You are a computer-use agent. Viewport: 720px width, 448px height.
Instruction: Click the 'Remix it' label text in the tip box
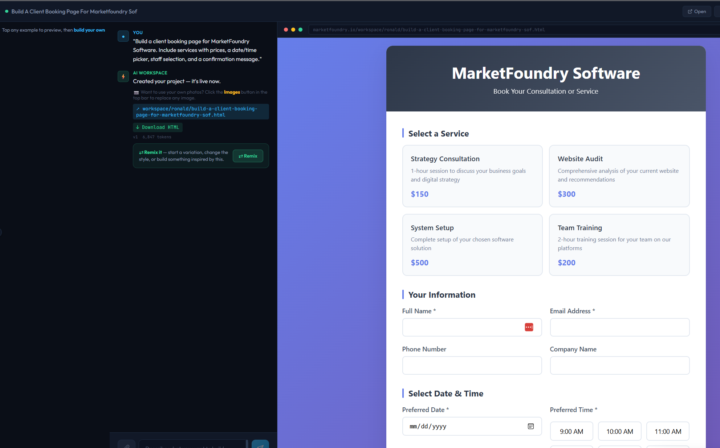(151, 152)
